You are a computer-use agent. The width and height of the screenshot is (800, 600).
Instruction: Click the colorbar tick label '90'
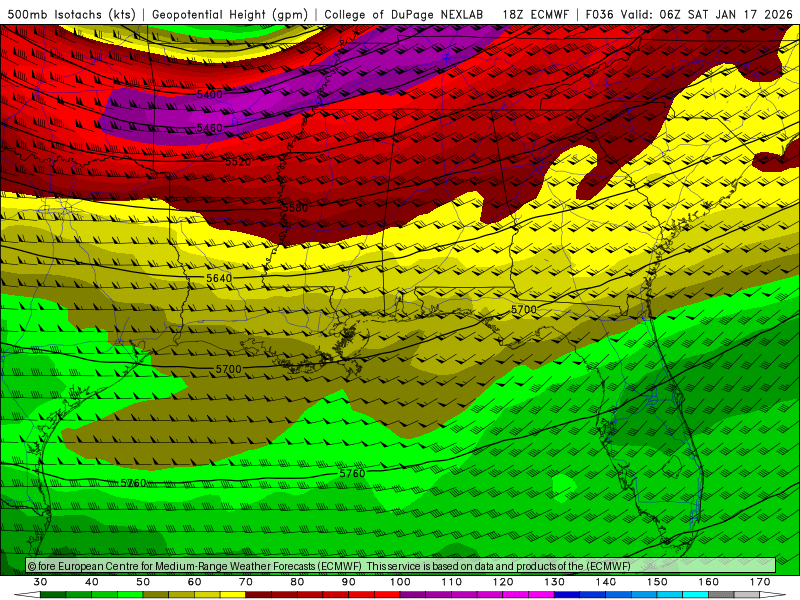pos(348,582)
